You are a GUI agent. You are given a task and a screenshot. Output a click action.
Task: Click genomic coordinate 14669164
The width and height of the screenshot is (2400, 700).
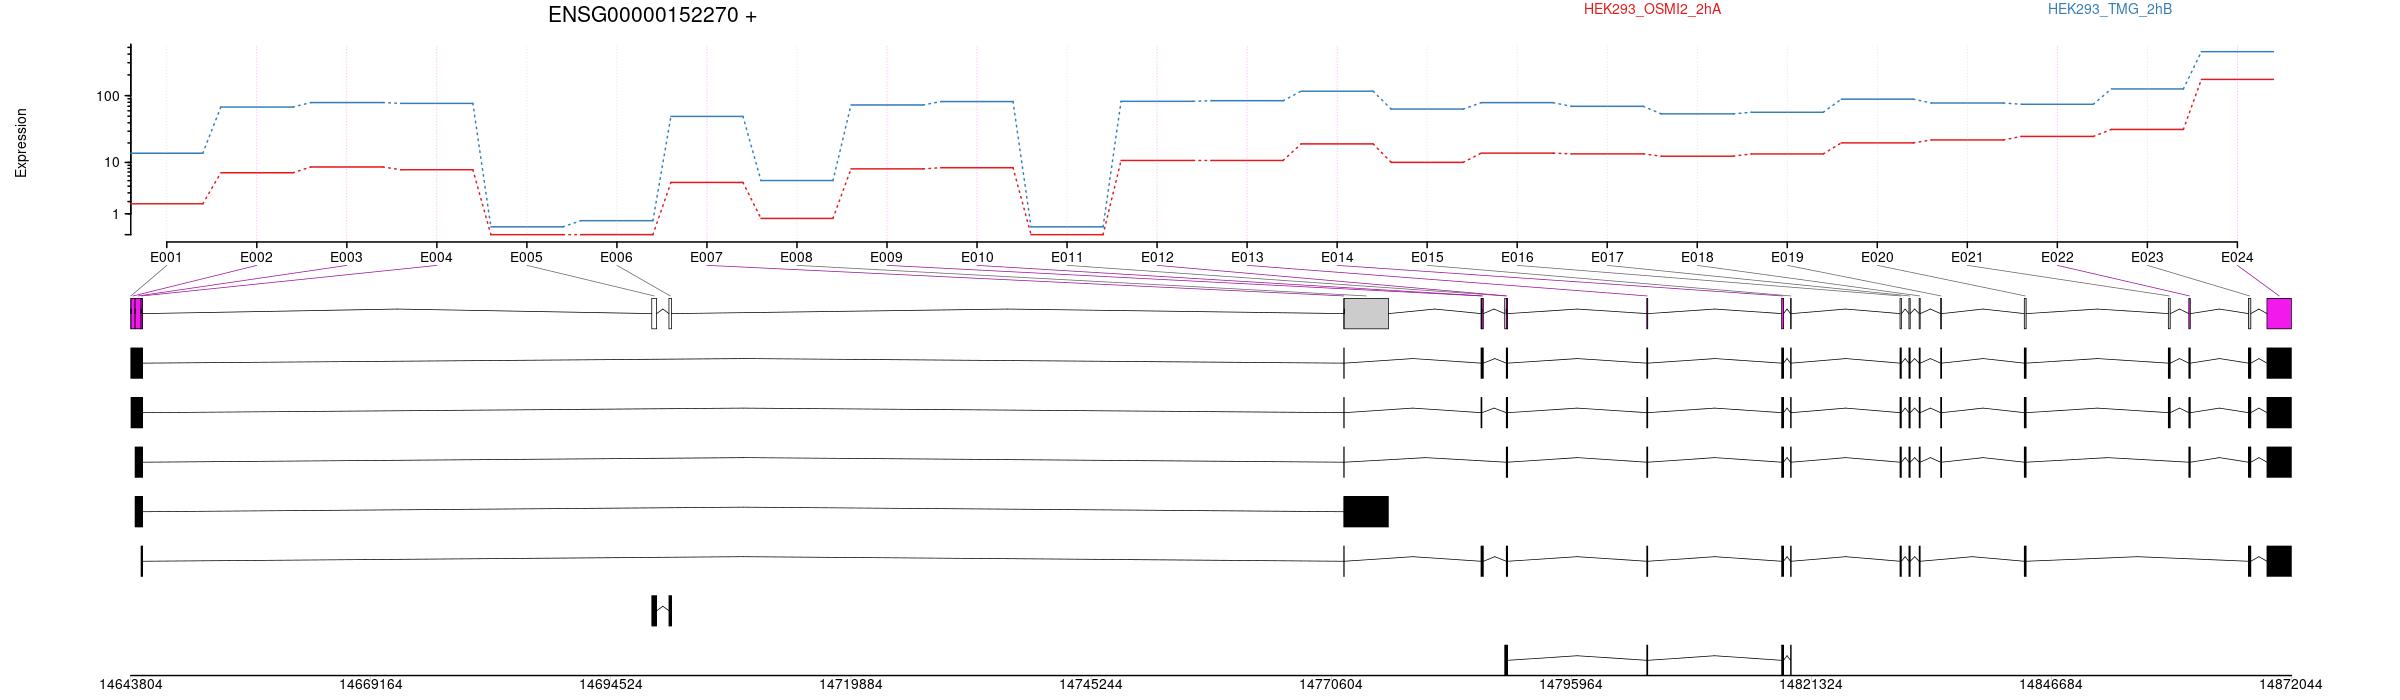[x=371, y=685]
